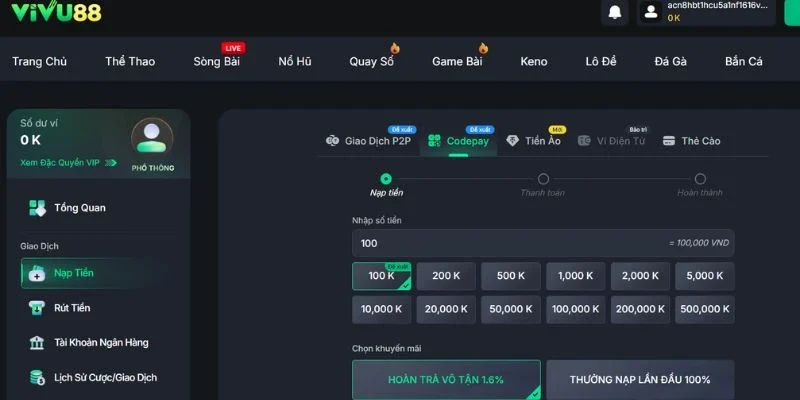Click the Tài Khoản Ngân Hàng bank icon

tap(37, 343)
